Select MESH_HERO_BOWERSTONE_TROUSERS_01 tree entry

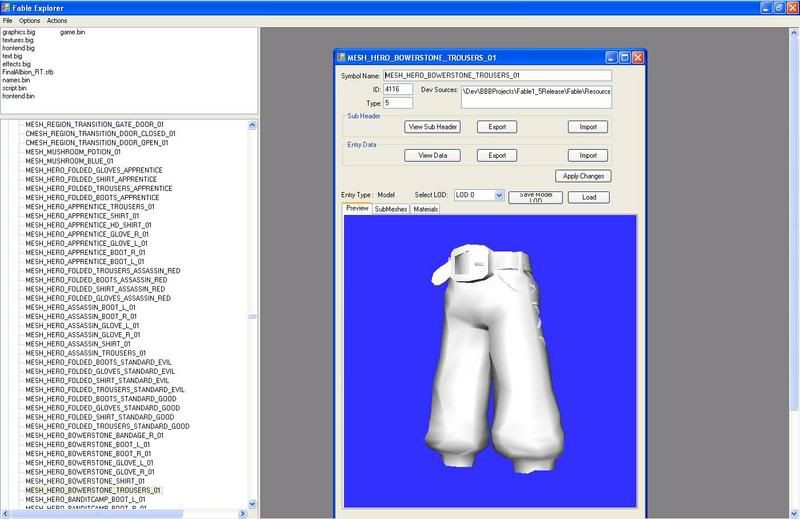(93, 491)
